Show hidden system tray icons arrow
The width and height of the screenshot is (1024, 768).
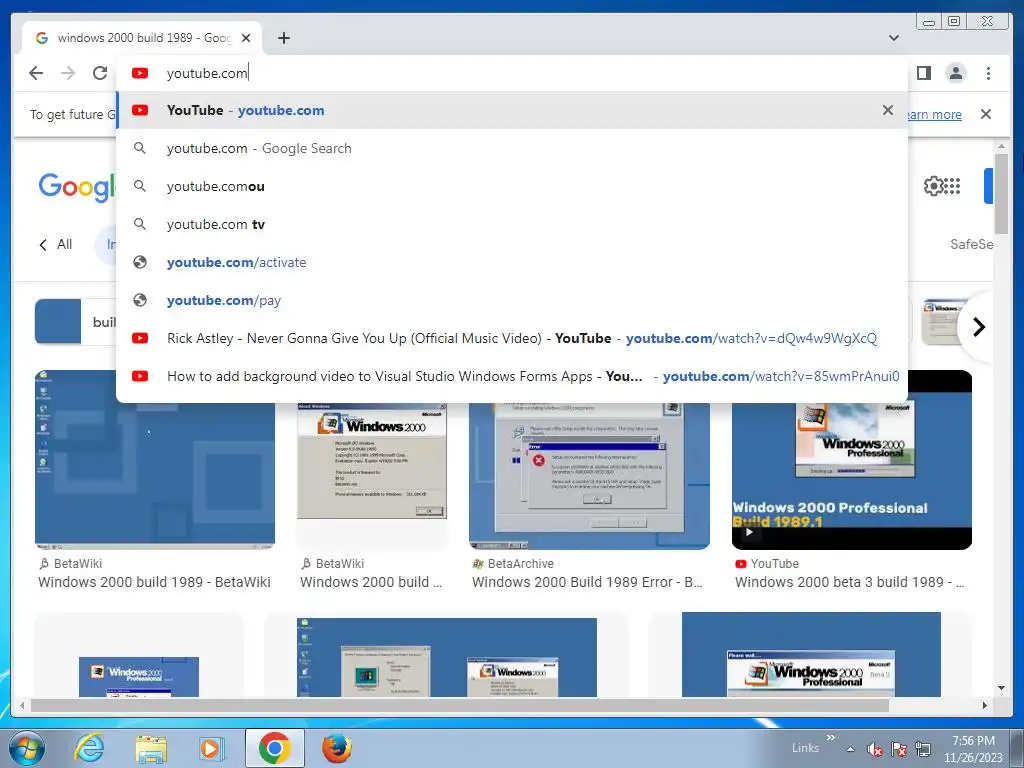click(850, 749)
